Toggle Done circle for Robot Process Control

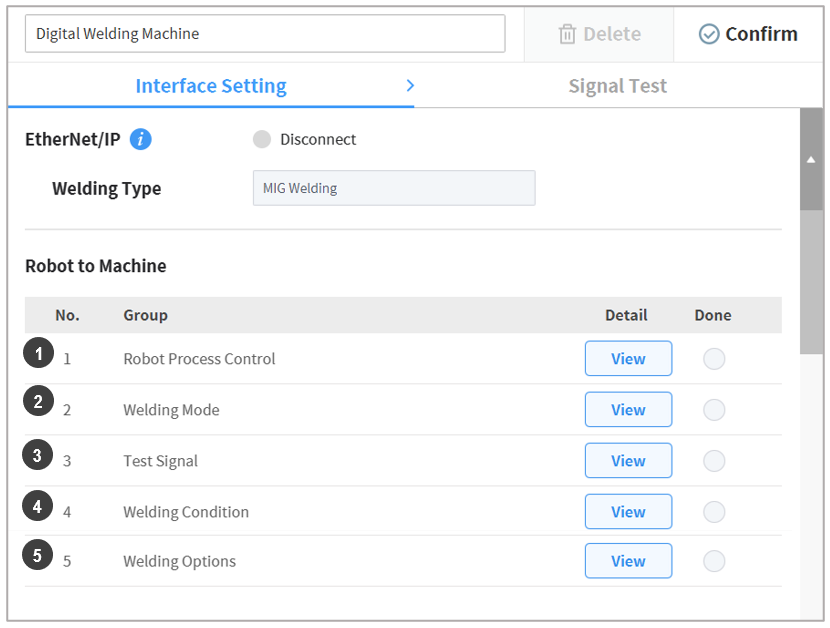(714, 359)
